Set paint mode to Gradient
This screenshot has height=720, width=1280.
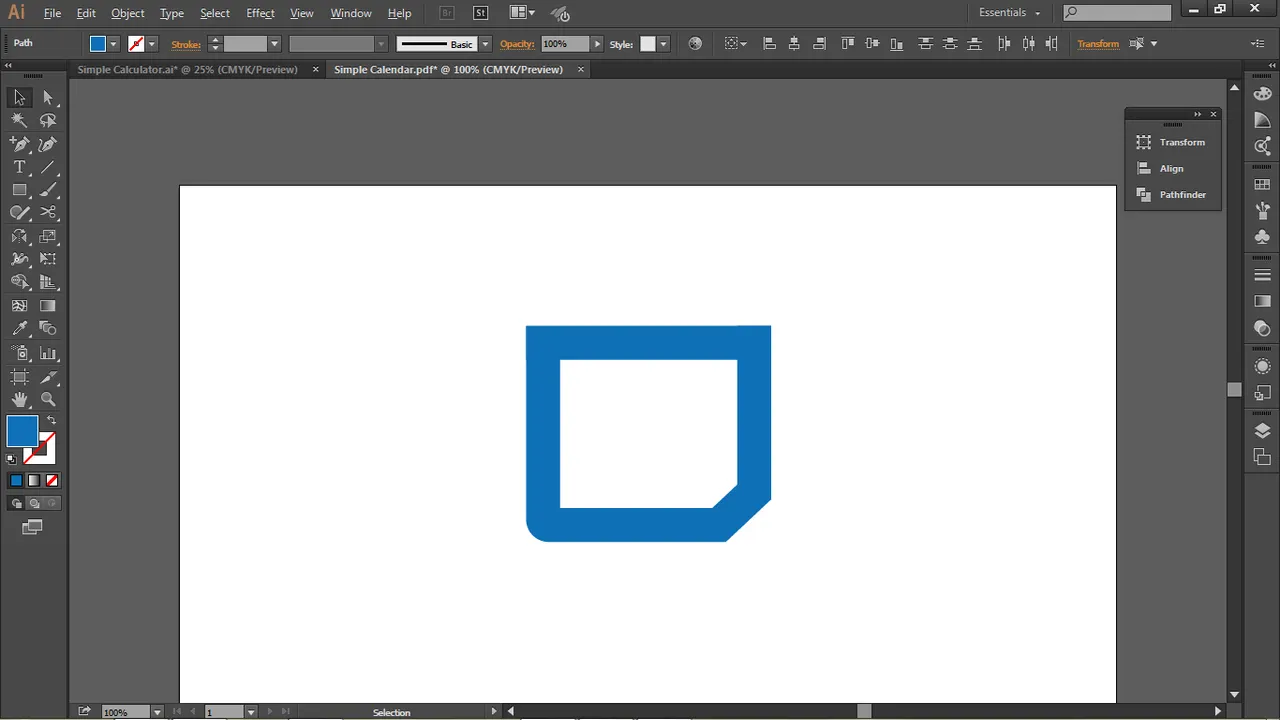tap(34, 481)
